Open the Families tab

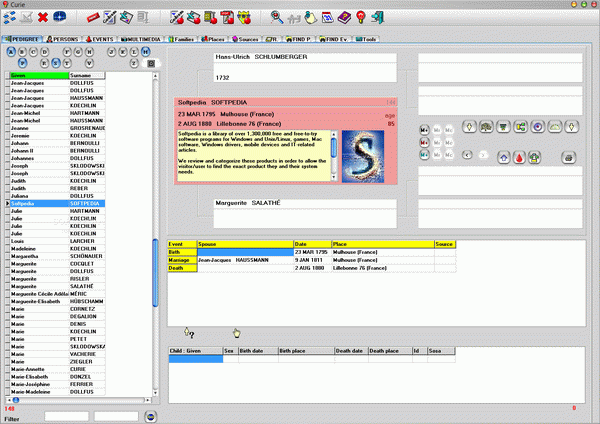click(x=182, y=39)
